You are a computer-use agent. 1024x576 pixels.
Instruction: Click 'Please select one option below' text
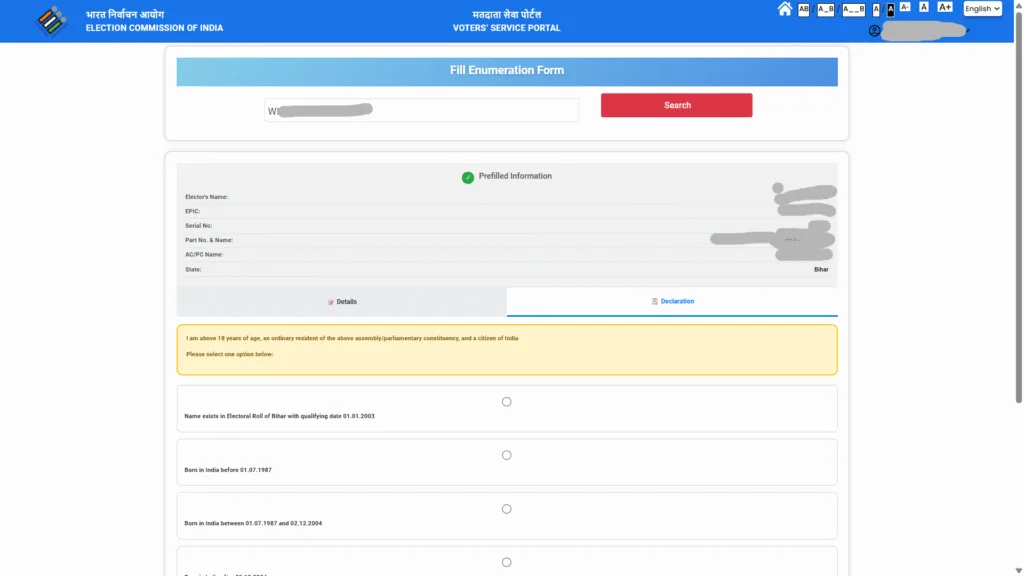click(229, 354)
